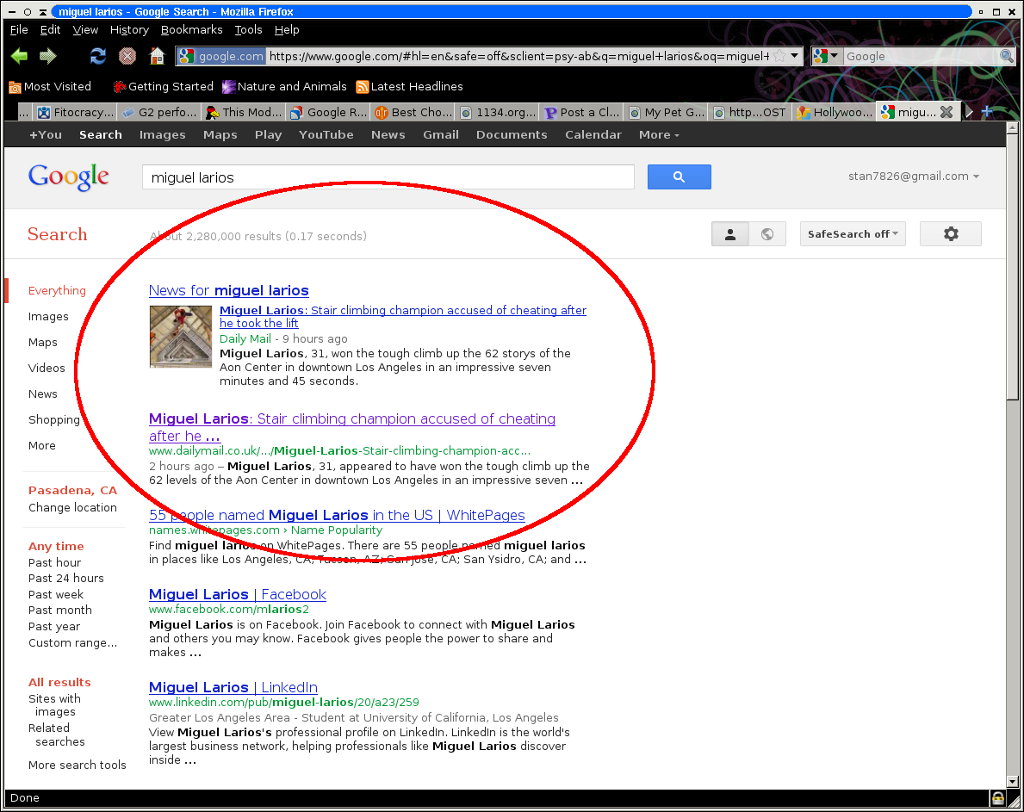This screenshot has height=812, width=1024.
Task: Click the News for miguel larios link
Action: click(x=229, y=291)
